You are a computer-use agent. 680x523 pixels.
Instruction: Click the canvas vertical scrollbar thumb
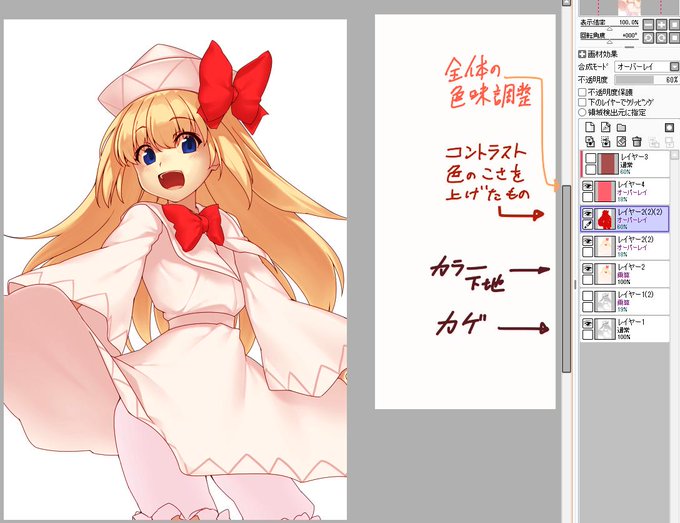coord(566,279)
